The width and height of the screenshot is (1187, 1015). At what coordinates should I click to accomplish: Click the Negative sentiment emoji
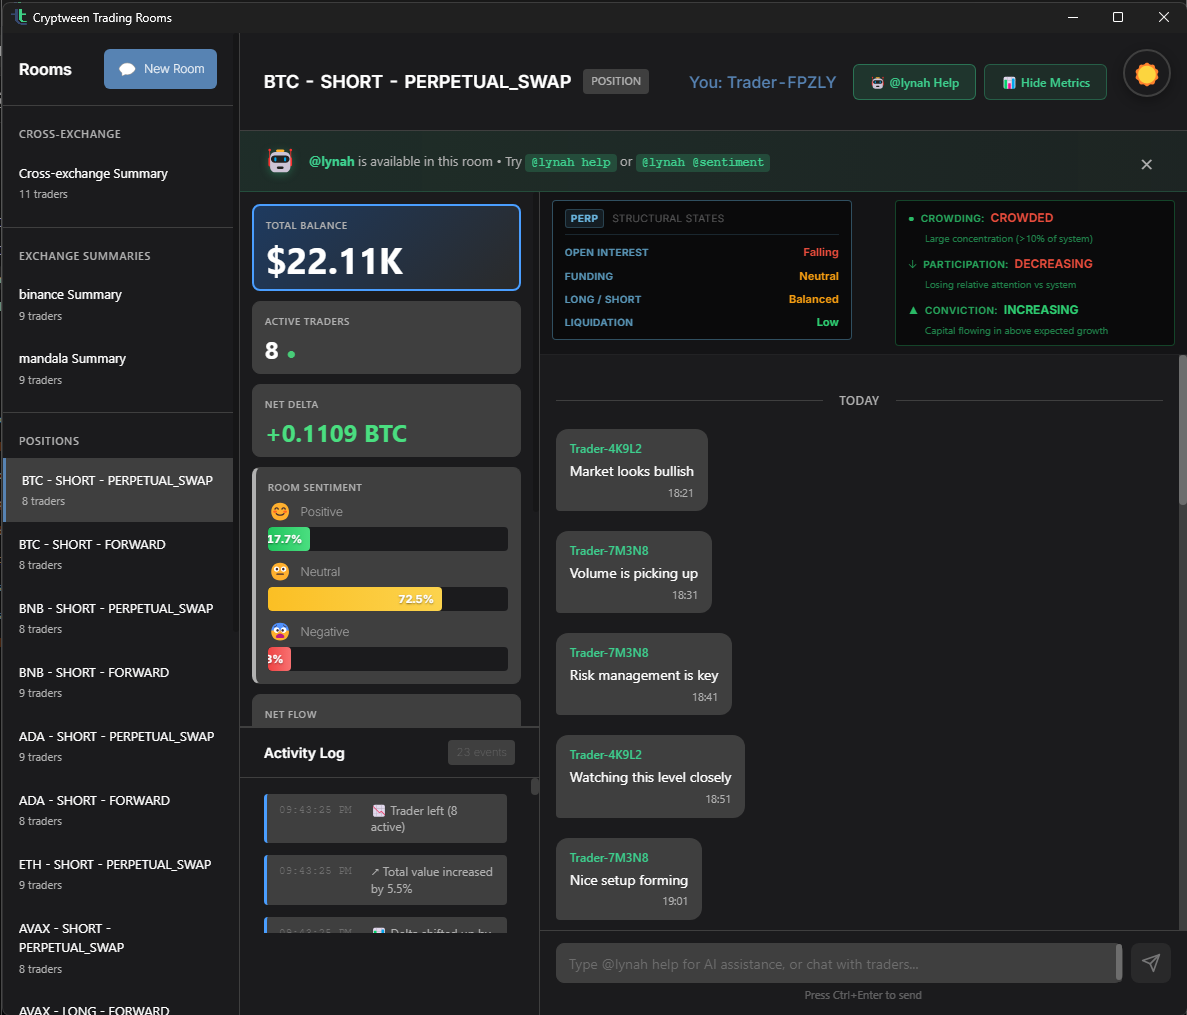click(x=280, y=631)
